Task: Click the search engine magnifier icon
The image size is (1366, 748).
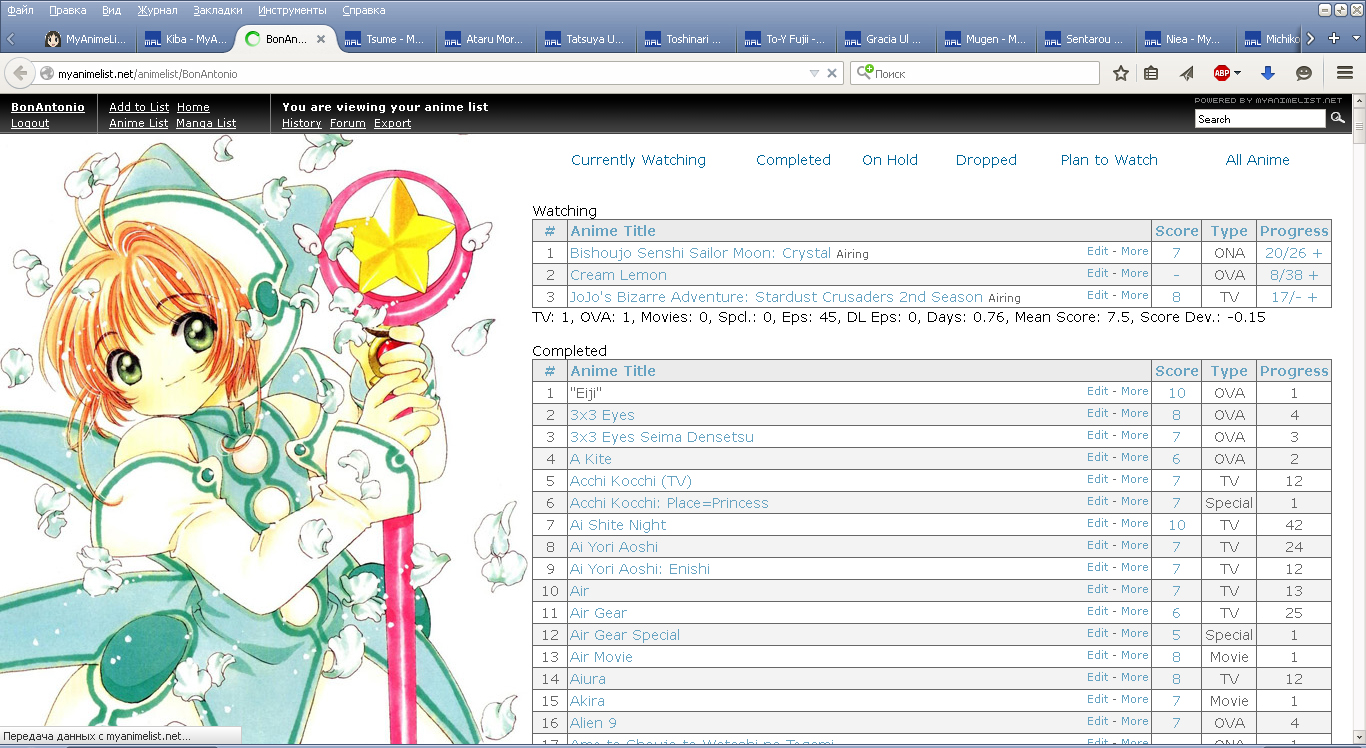Action: pos(865,73)
